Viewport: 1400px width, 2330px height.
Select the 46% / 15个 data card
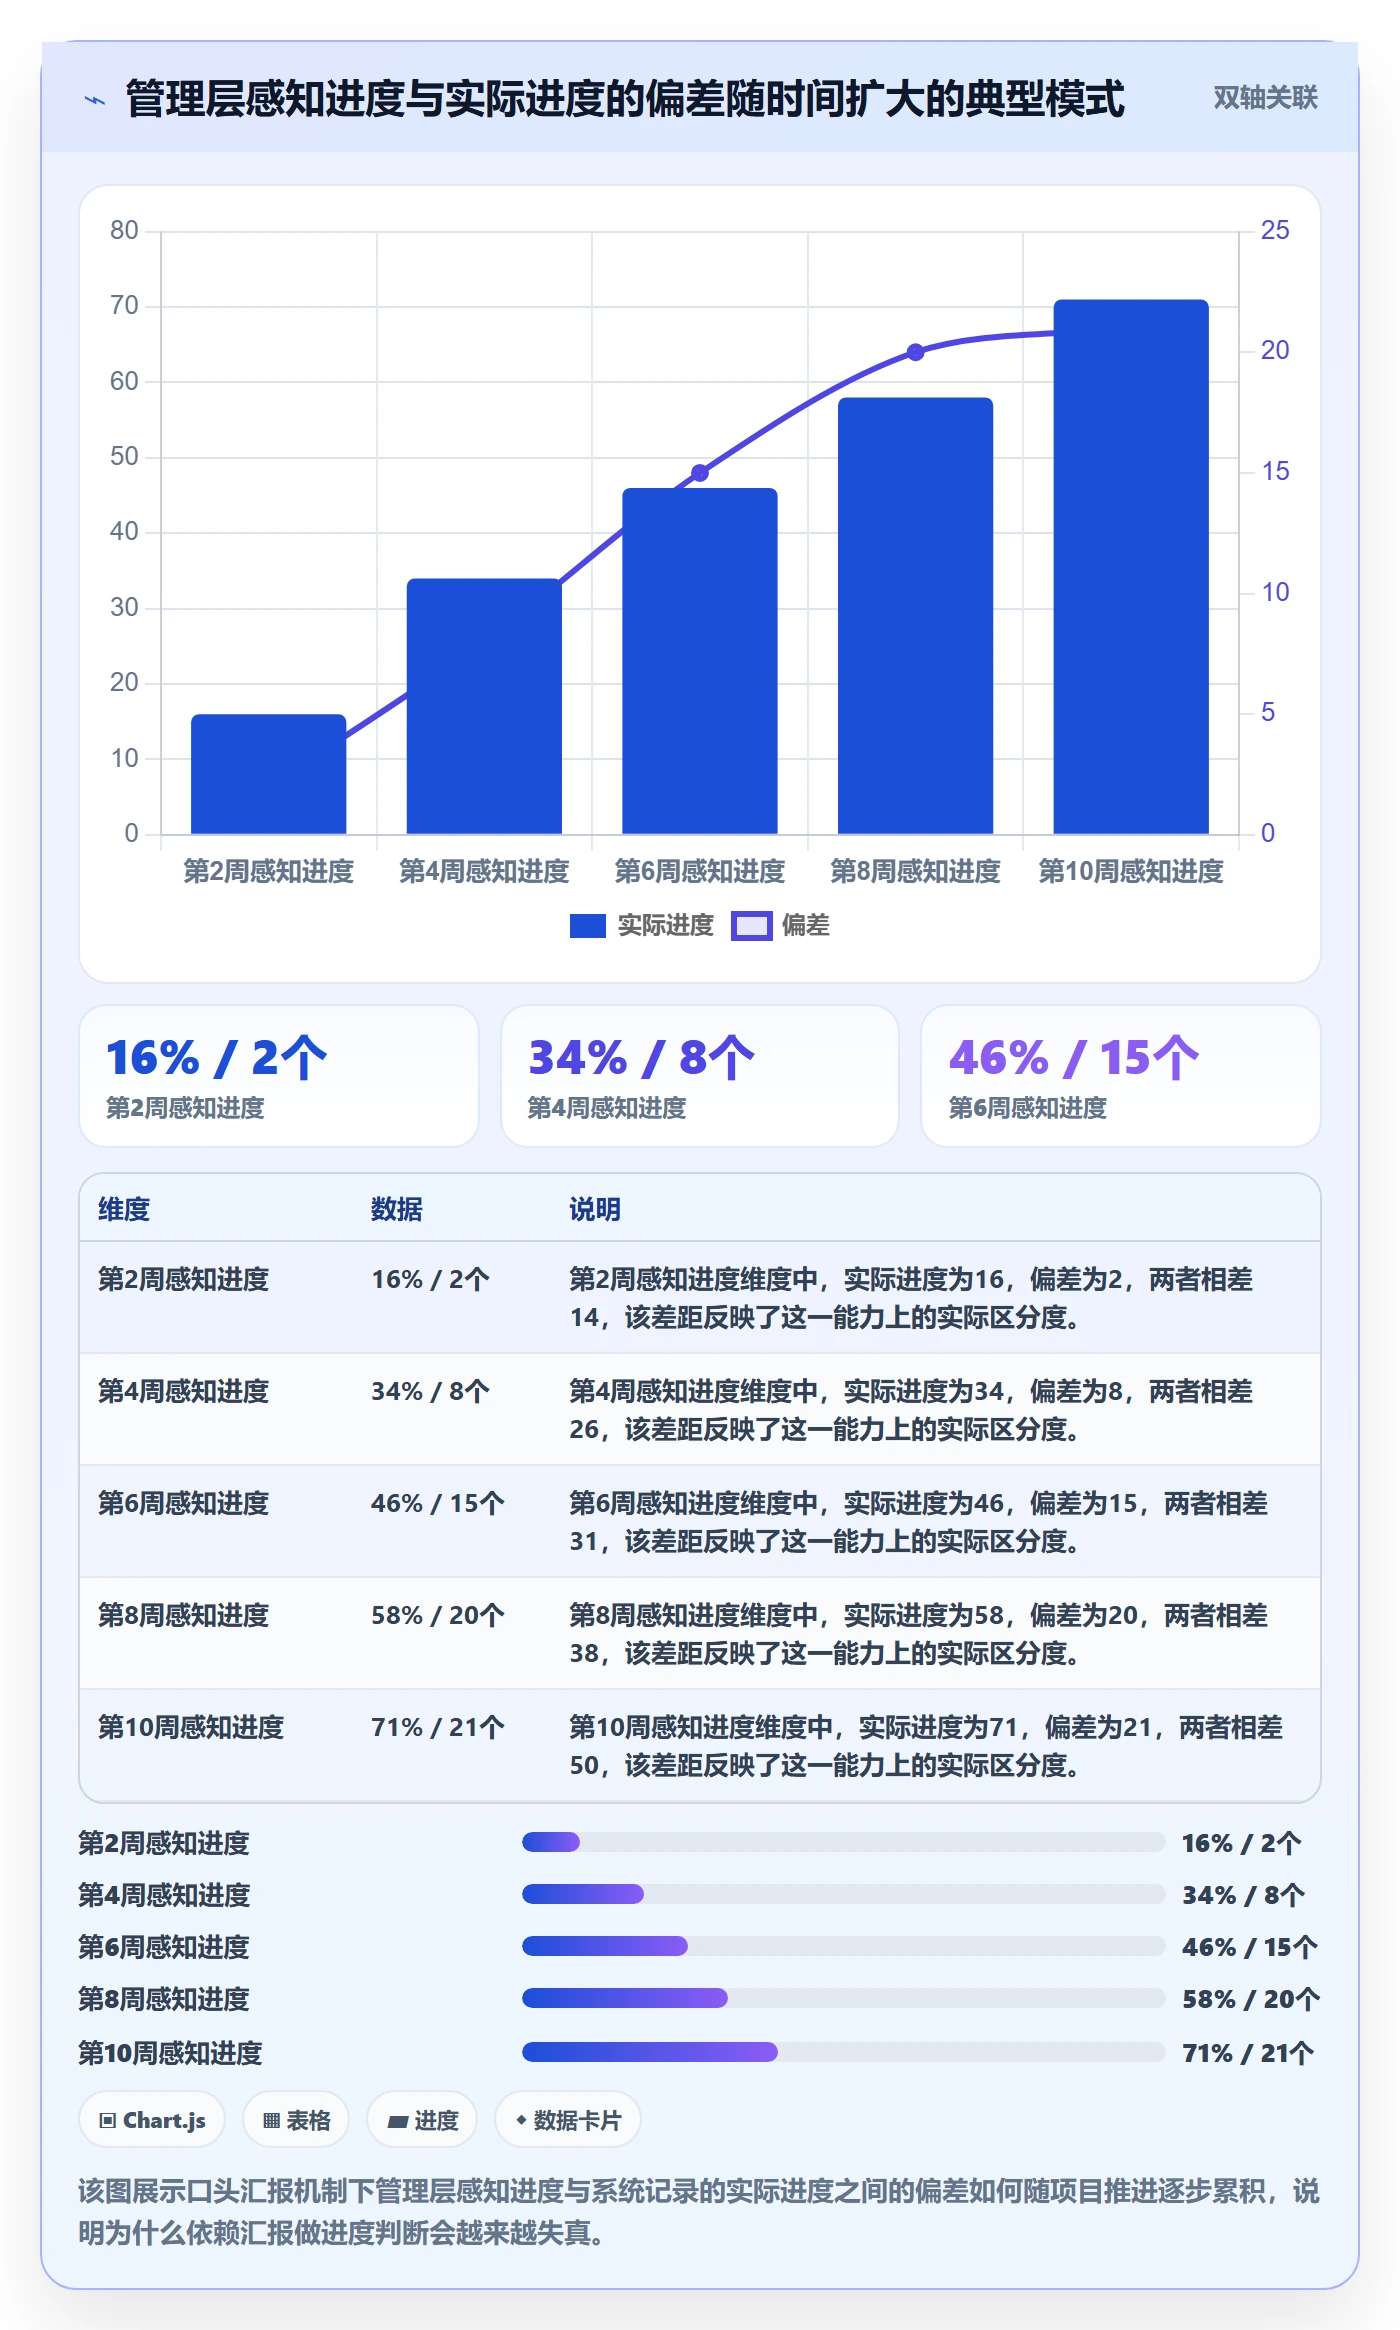tap(1121, 1076)
